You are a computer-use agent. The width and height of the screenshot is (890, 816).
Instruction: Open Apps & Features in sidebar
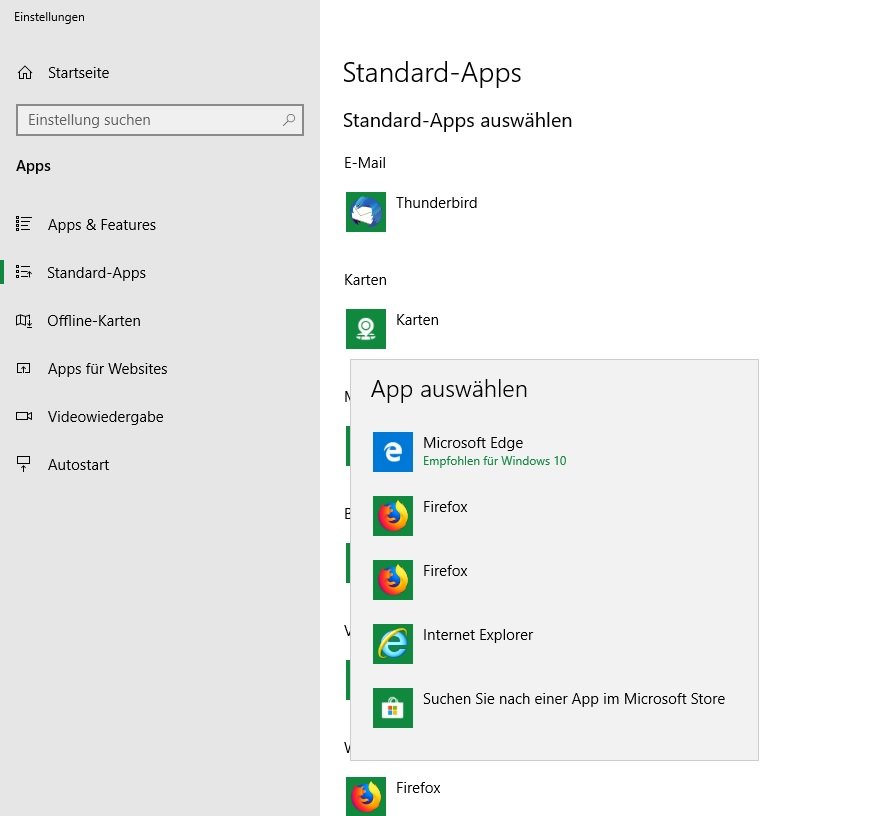click(101, 225)
